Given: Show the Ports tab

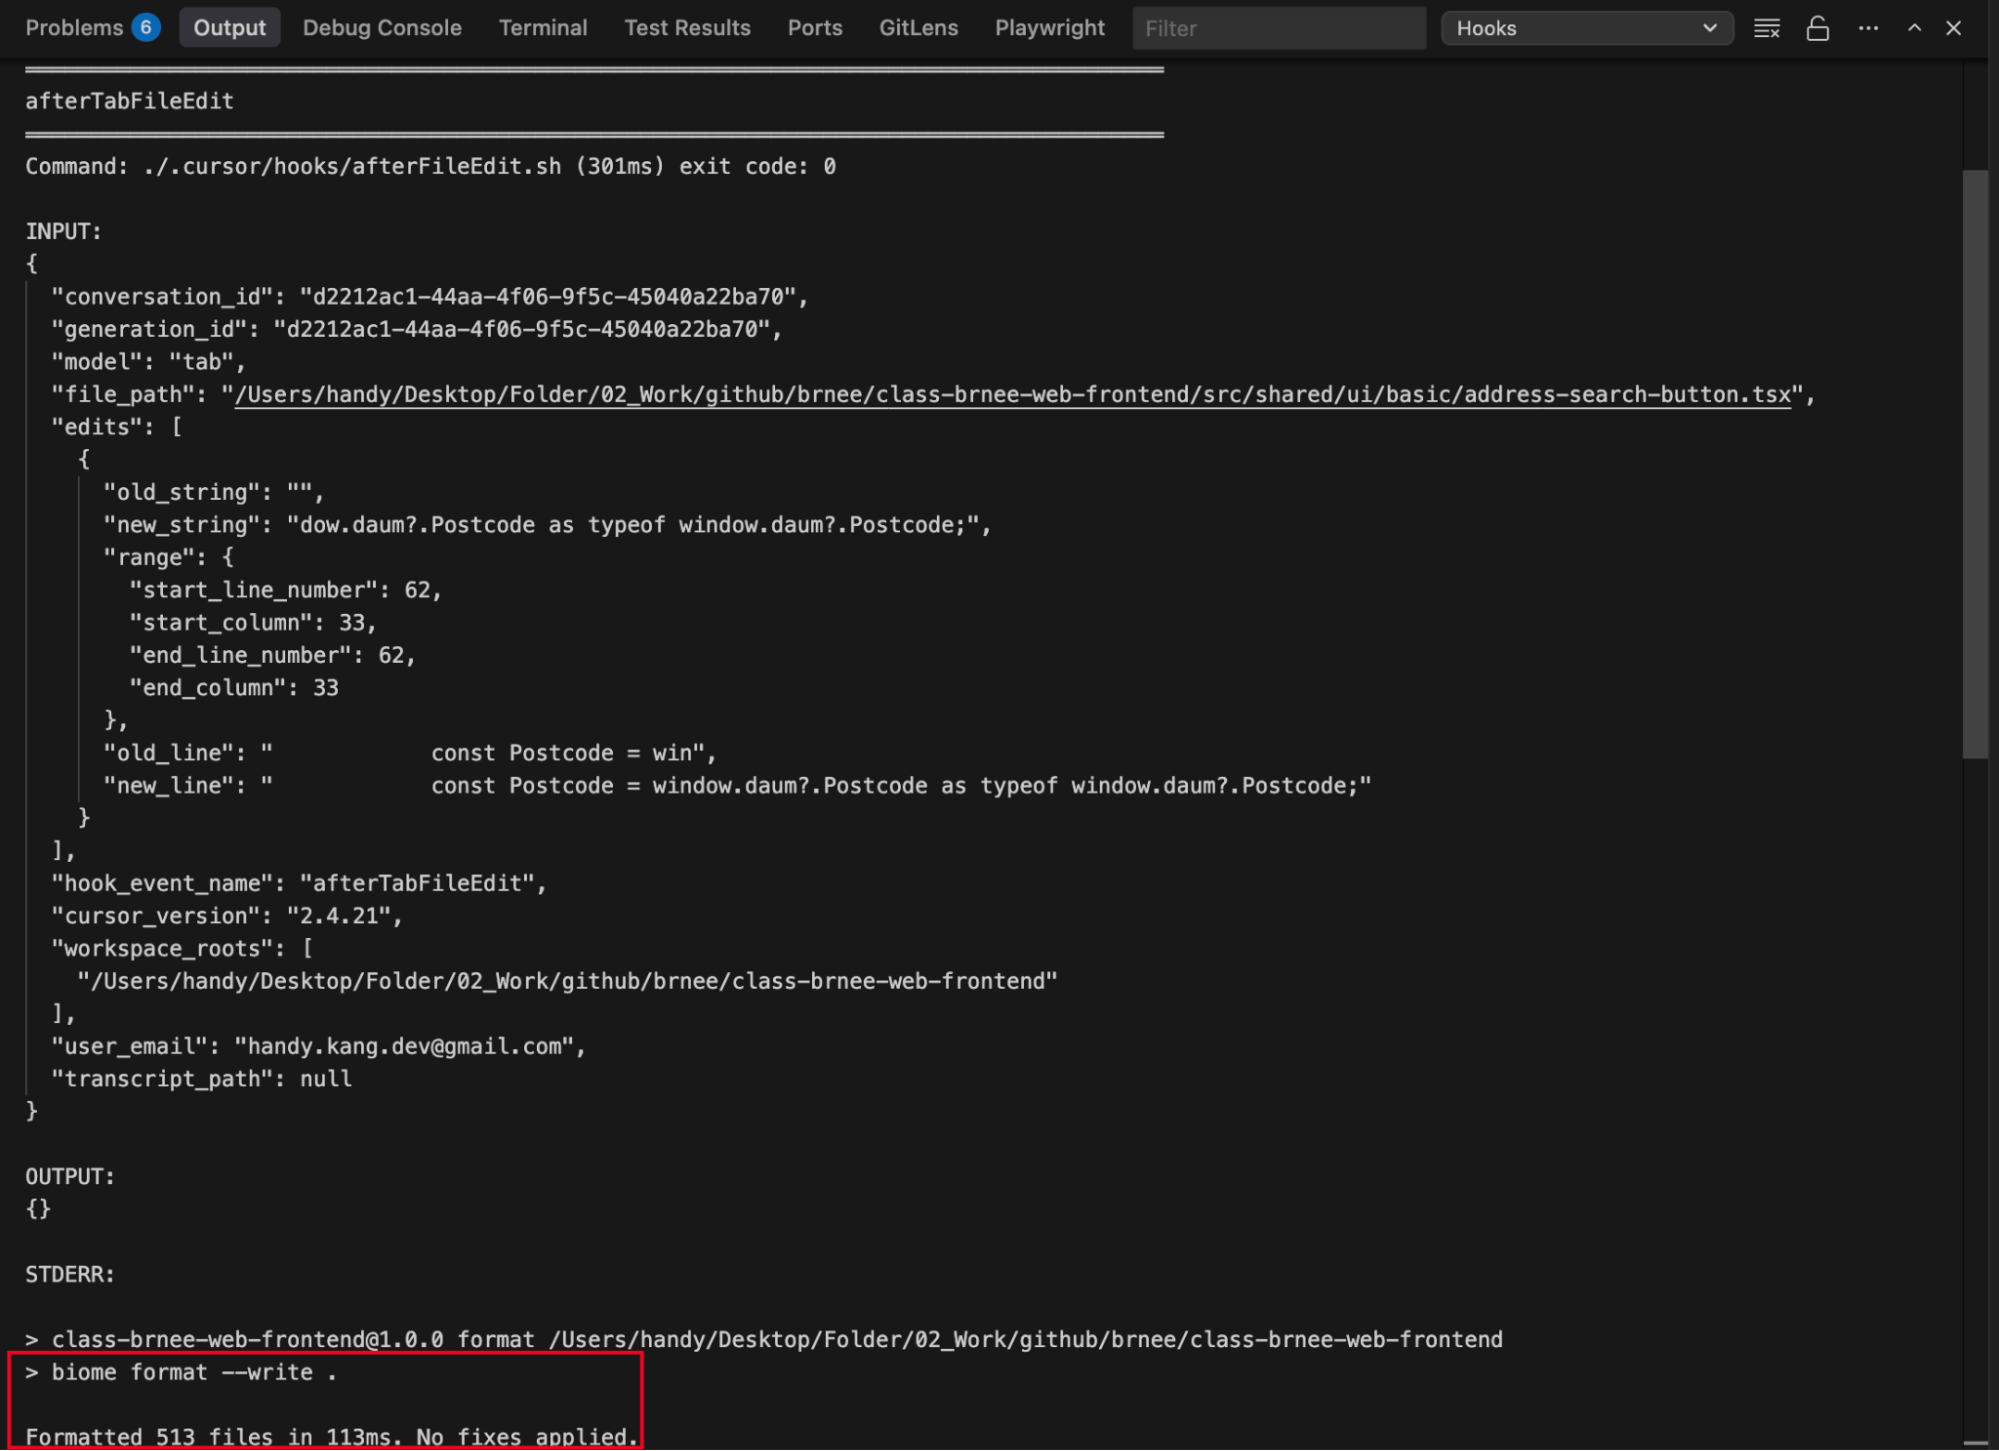Looking at the screenshot, I should click(x=814, y=28).
